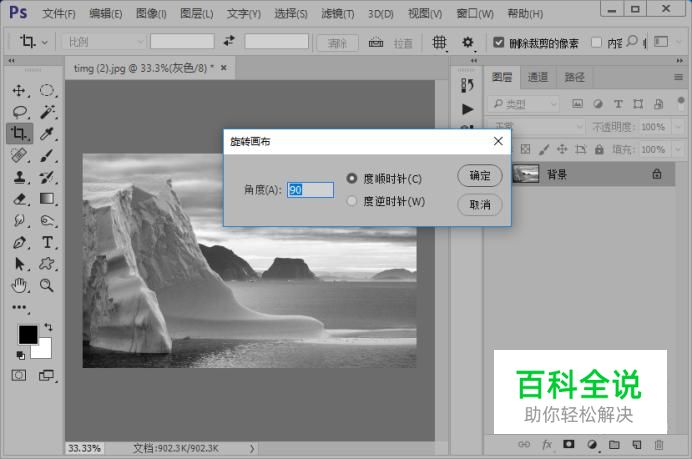Open layer filter type dropdown
692x459 pixels.
pyautogui.click(x=523, y=104)
